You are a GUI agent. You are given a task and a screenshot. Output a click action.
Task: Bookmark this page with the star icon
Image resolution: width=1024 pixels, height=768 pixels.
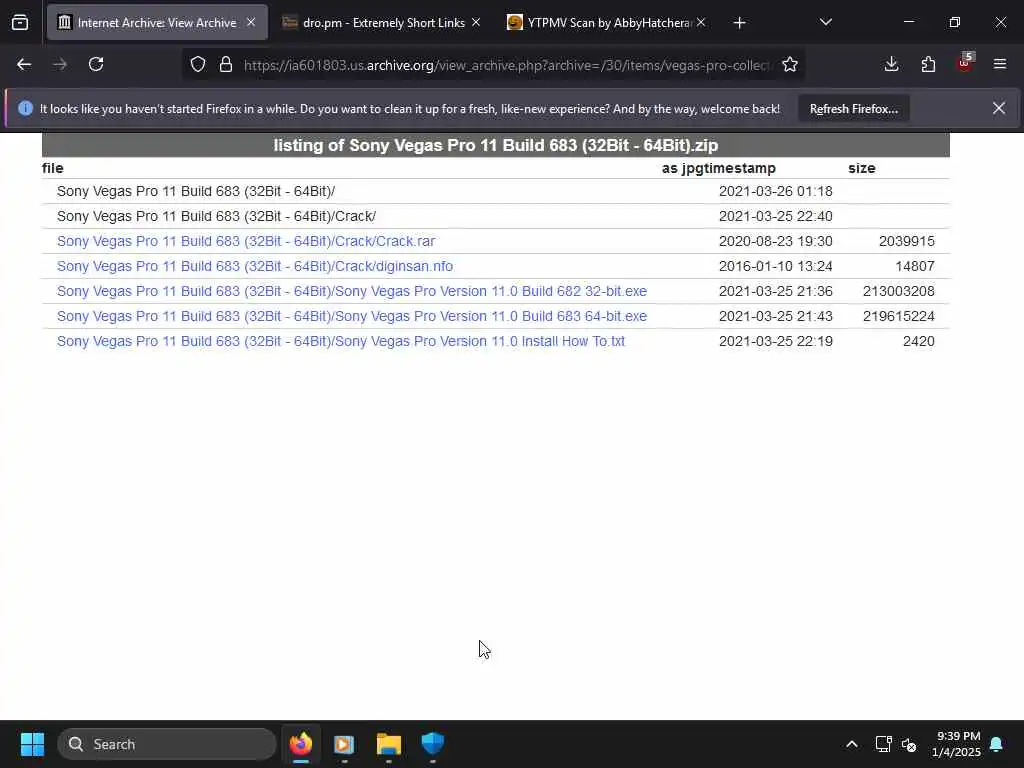coord(790,64)
